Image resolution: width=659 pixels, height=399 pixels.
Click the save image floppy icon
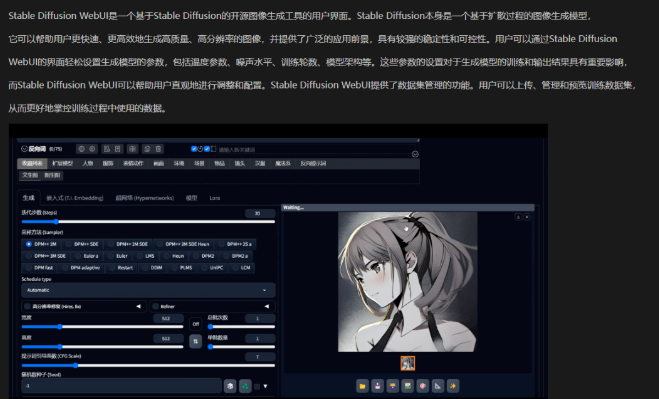(377, 386)
